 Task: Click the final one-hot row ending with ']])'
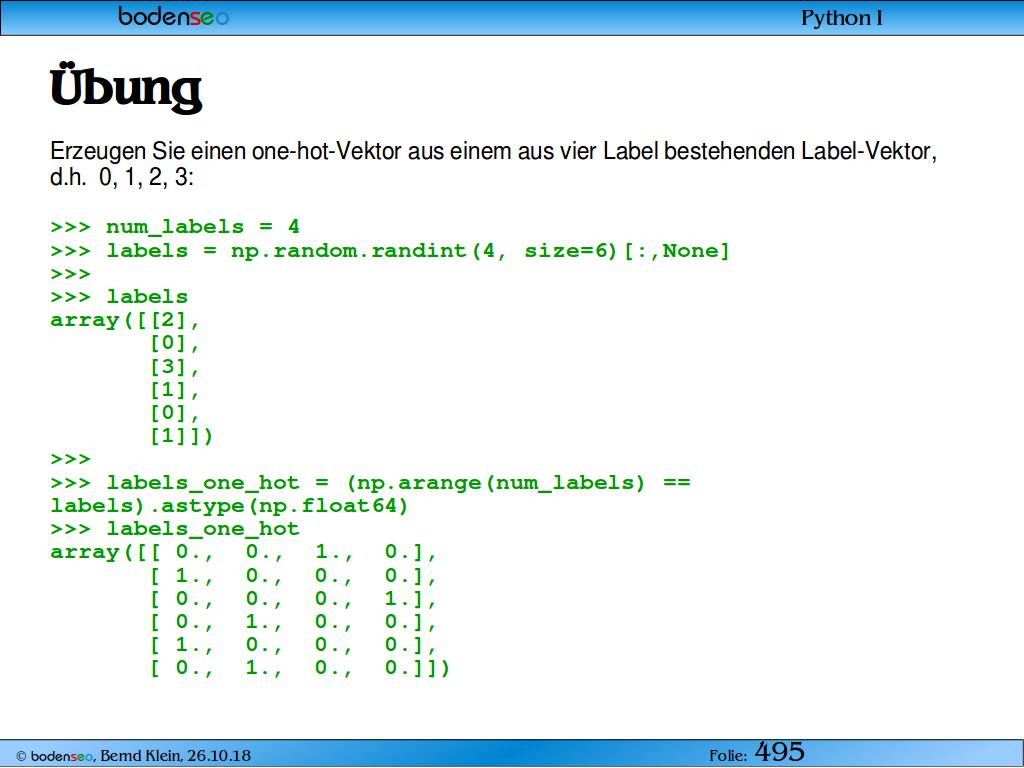pos(300,668)
